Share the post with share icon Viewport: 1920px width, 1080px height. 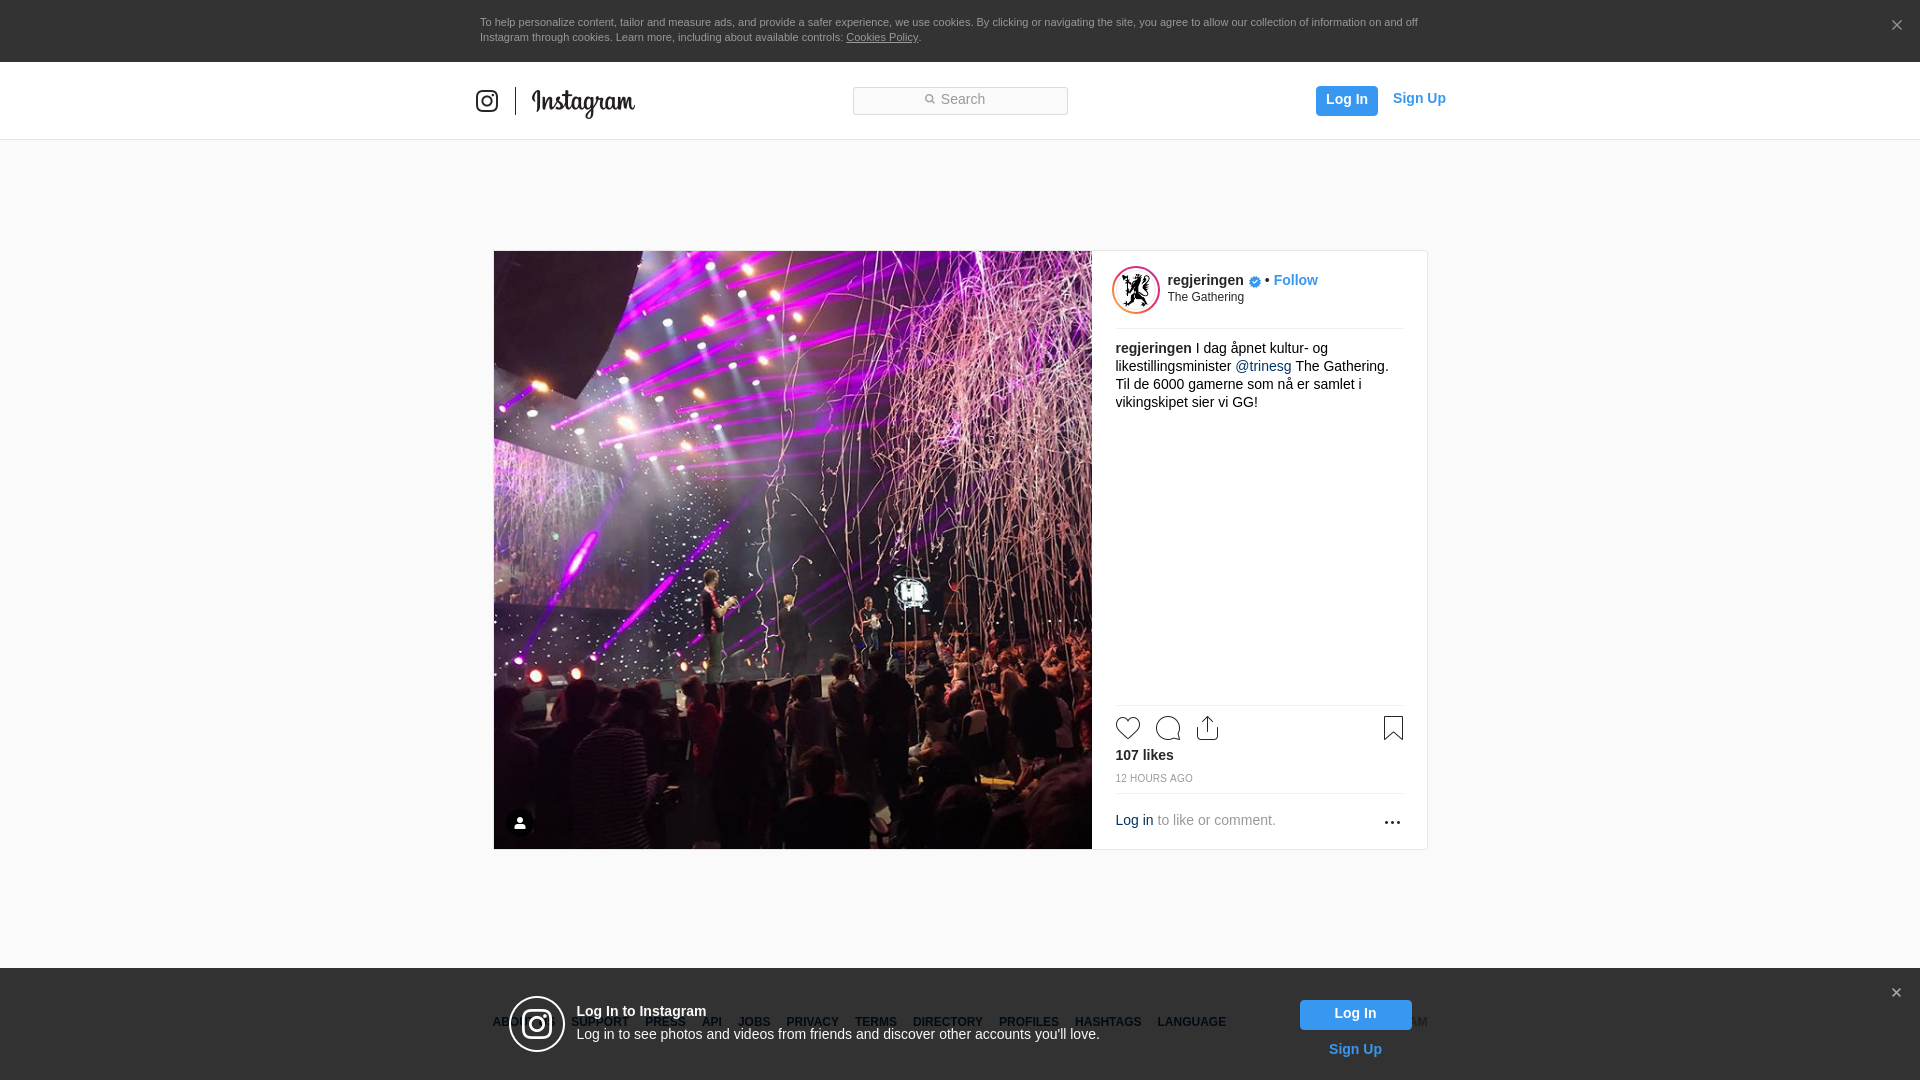1207,728
